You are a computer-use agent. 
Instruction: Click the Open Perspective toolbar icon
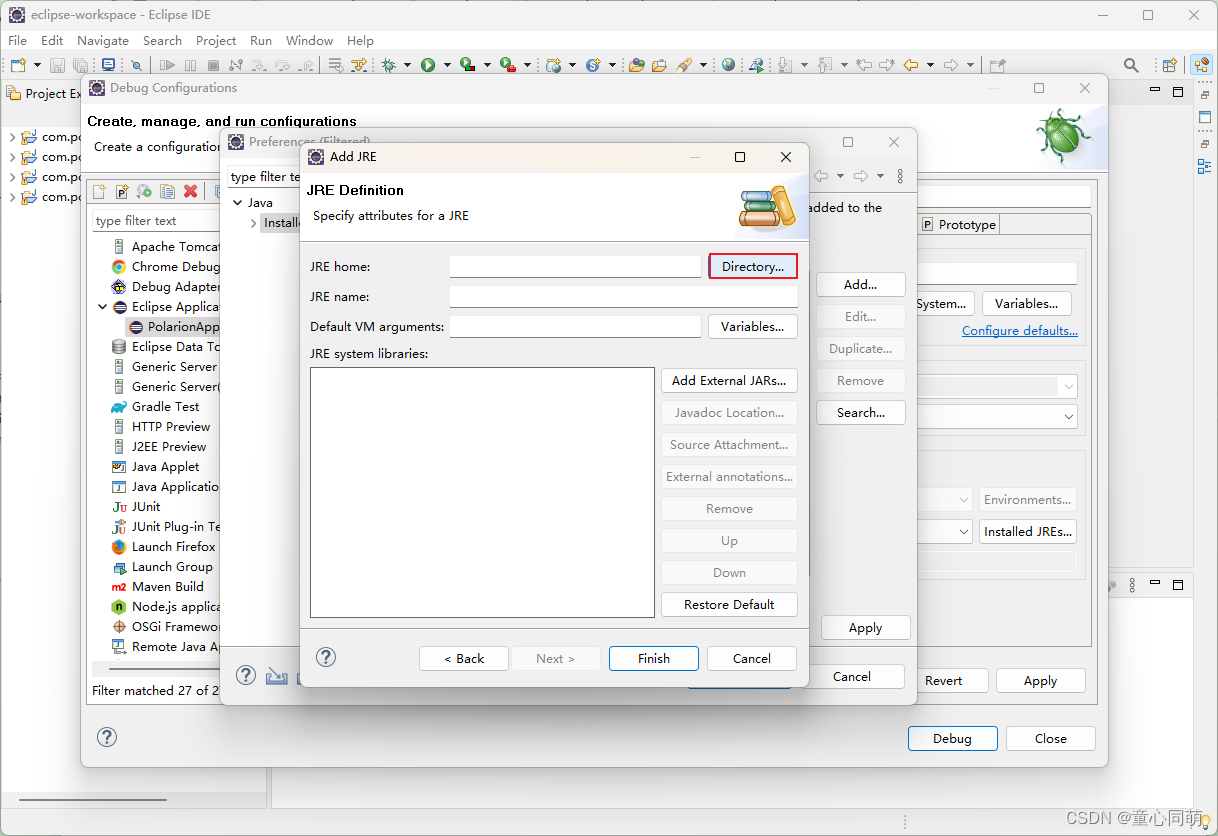[x=1169, y=65]
